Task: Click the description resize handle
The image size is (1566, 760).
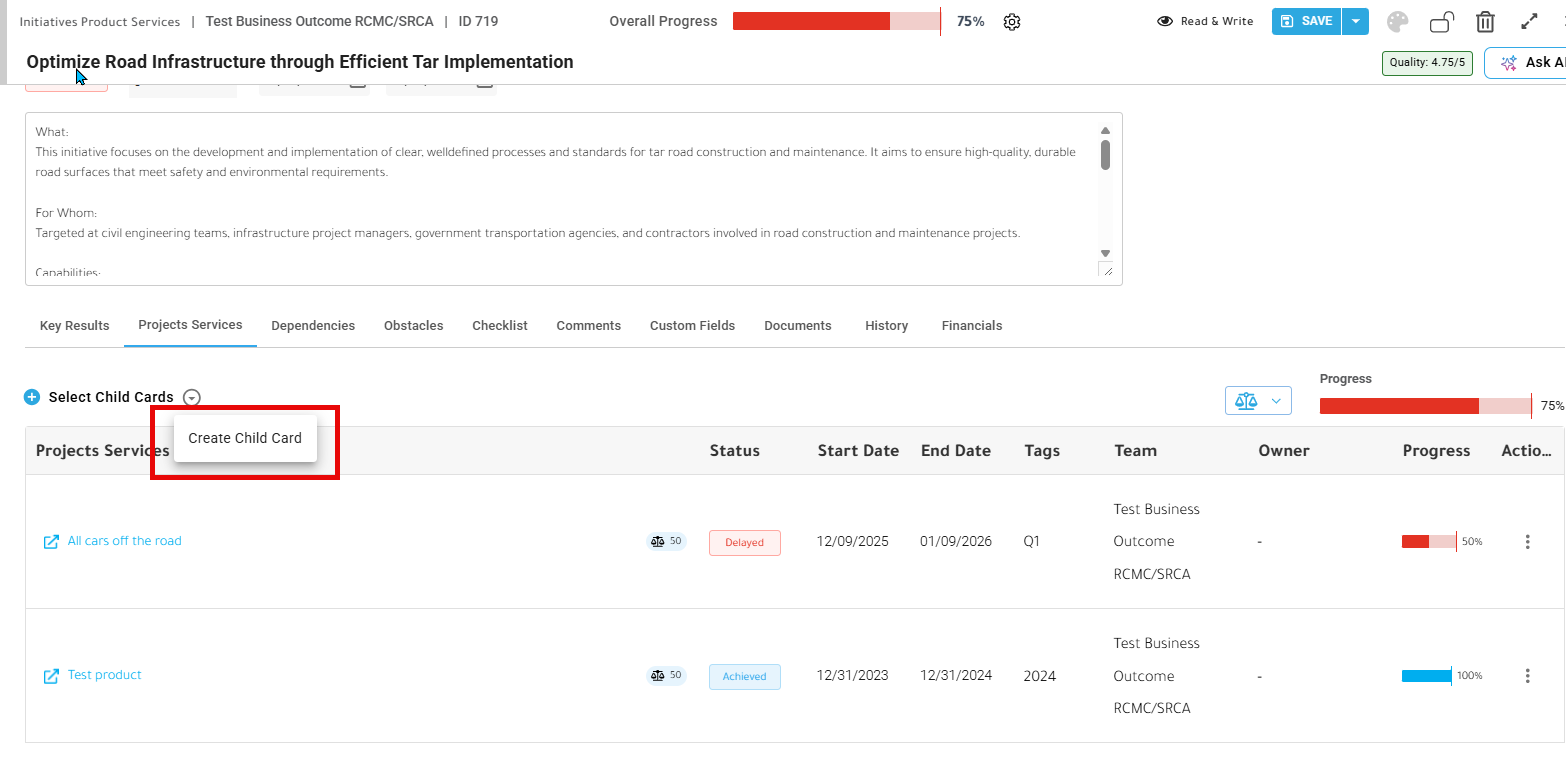Action: click(x=1106, y=270)
